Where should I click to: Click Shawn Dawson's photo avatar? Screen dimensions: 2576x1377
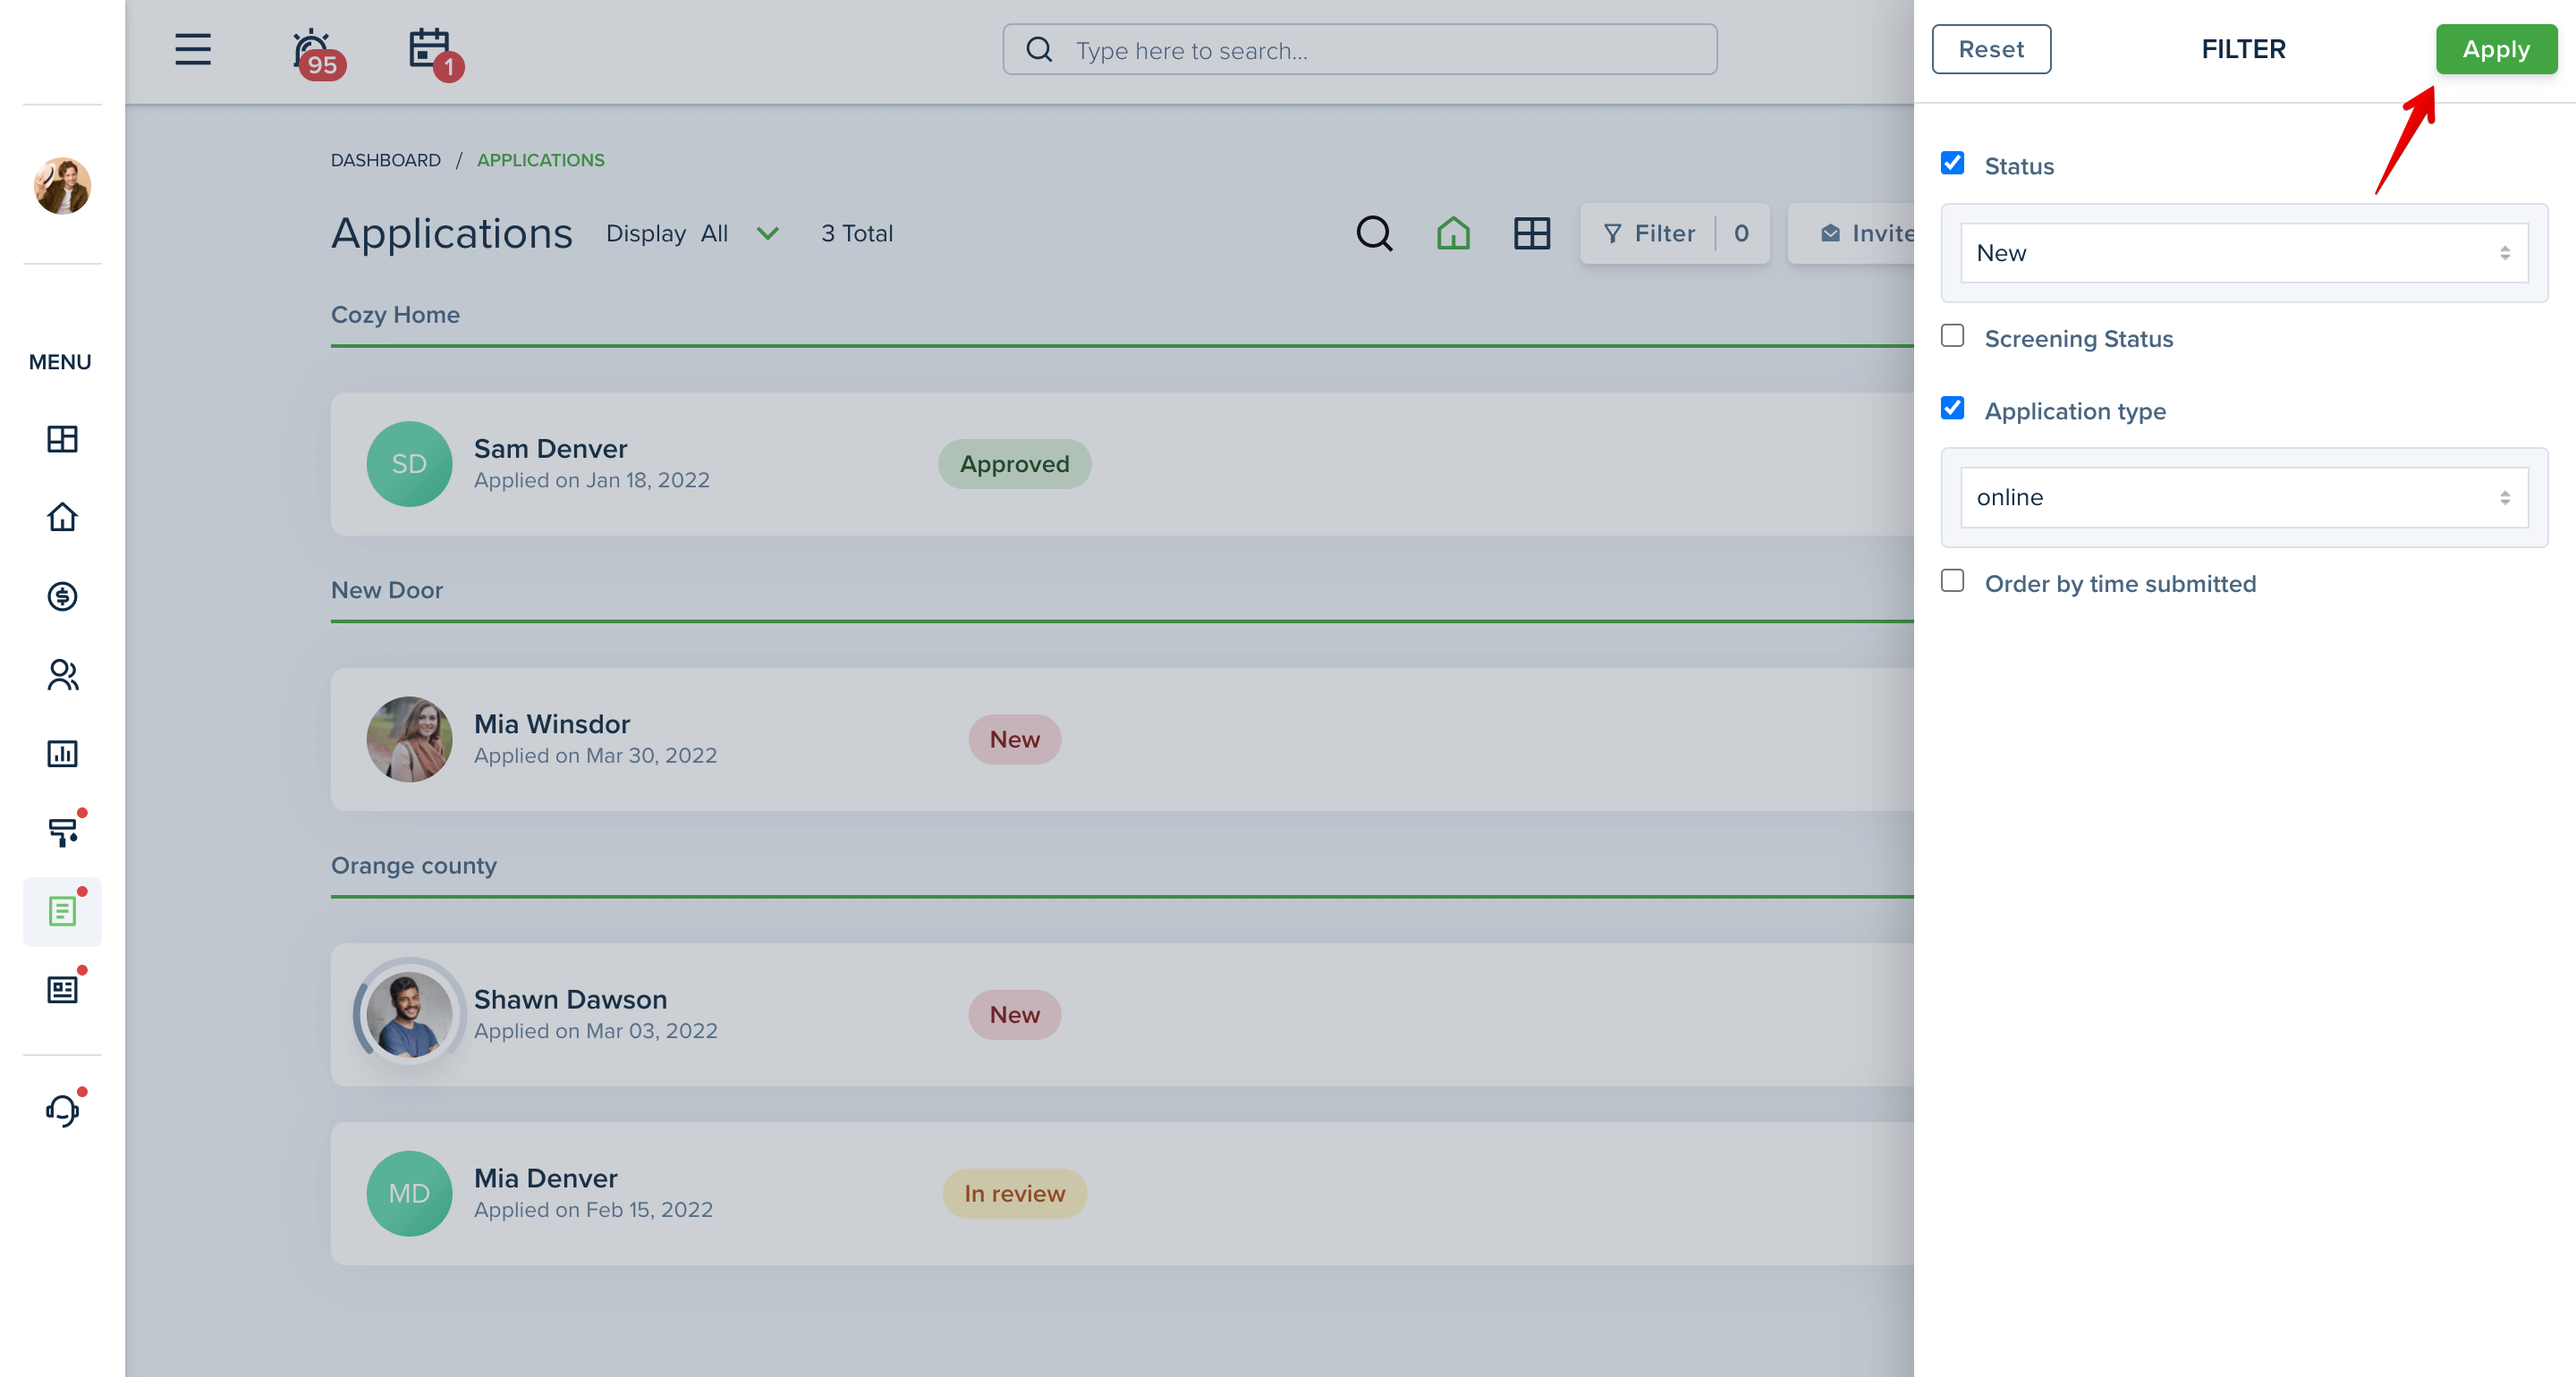[409, 1015]
